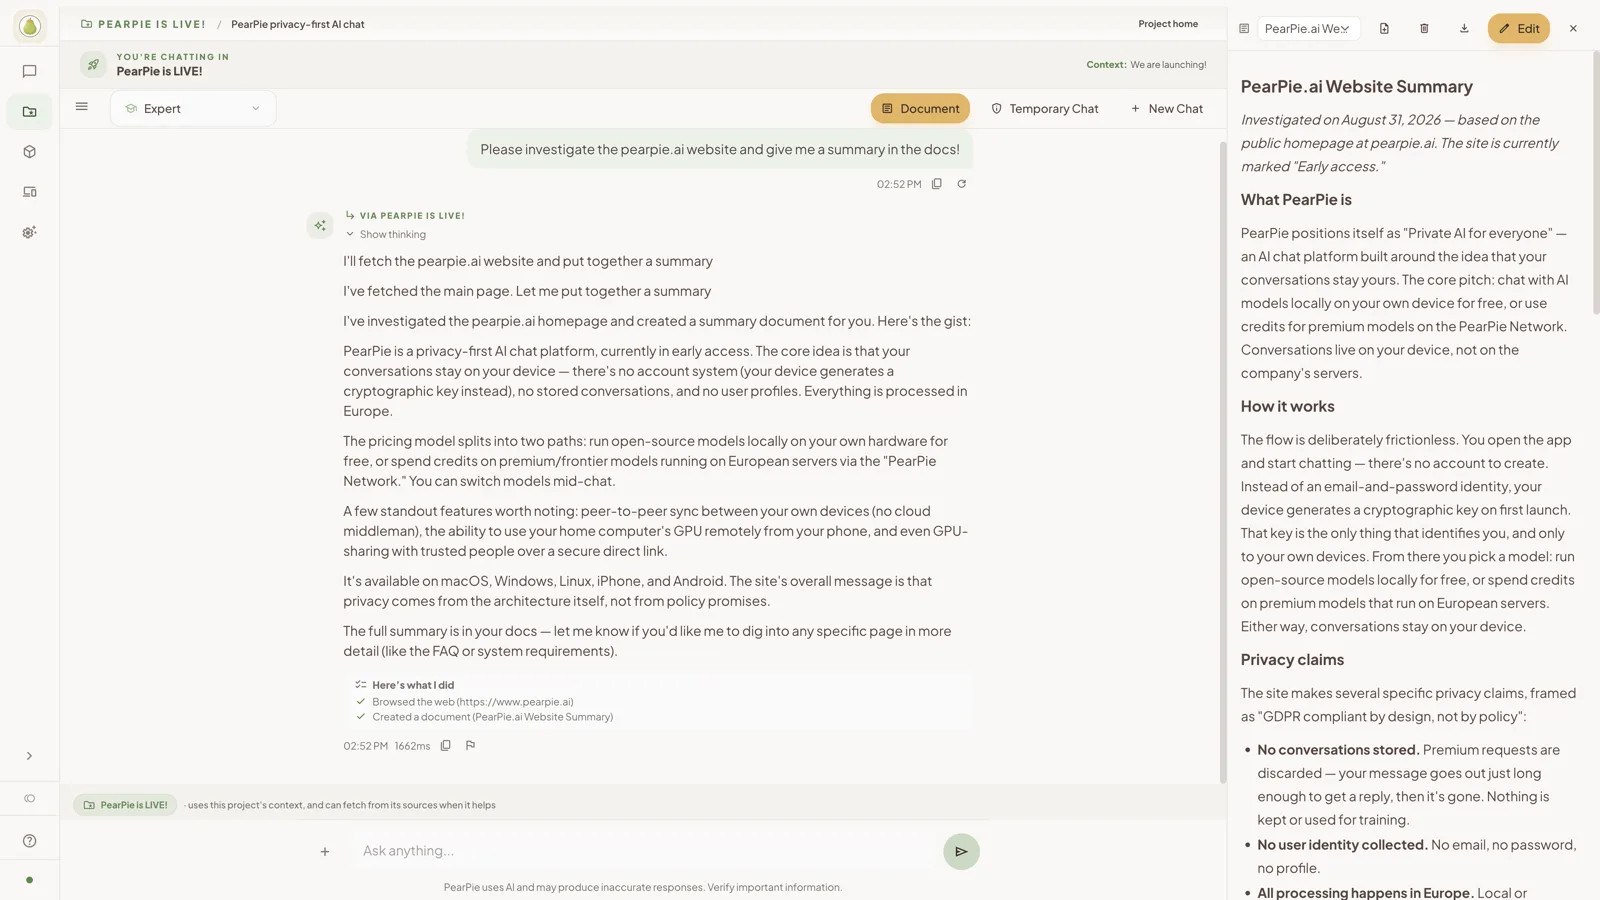Flag the assistant response
The image size is (1600, 900).
pos(471,745)
